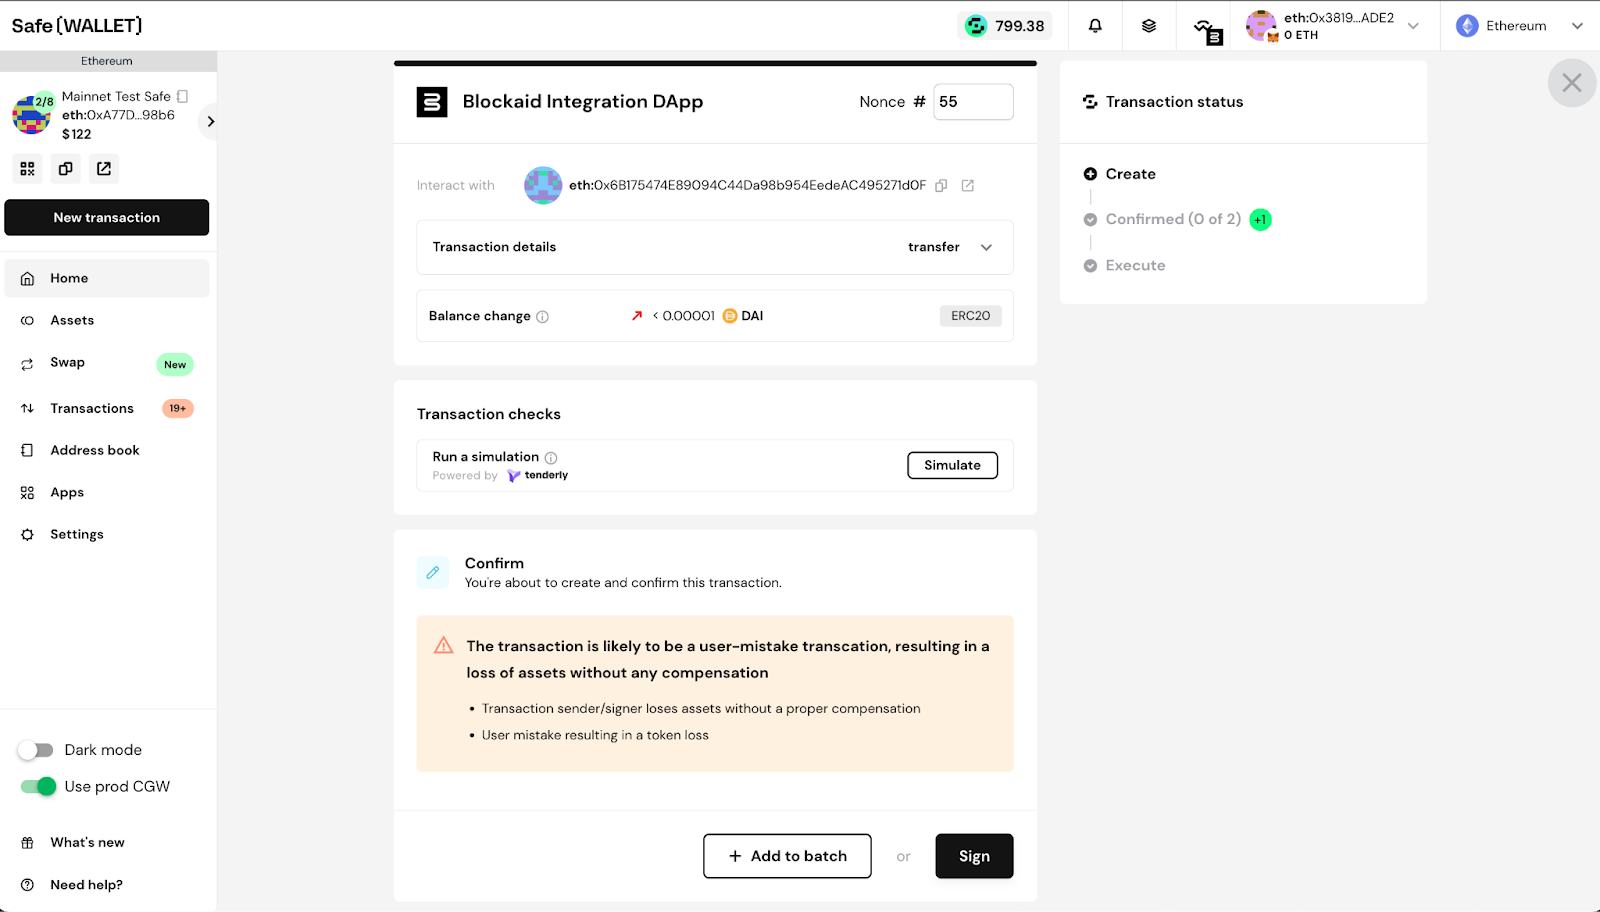Click the notifications bell icon

click(1095, 26)
